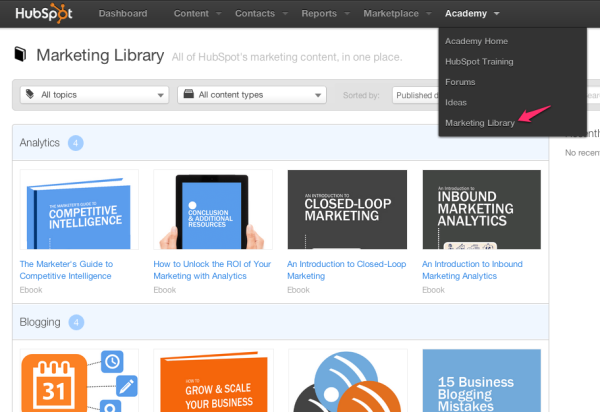Open the All topics dropdown

coord(95,95)
